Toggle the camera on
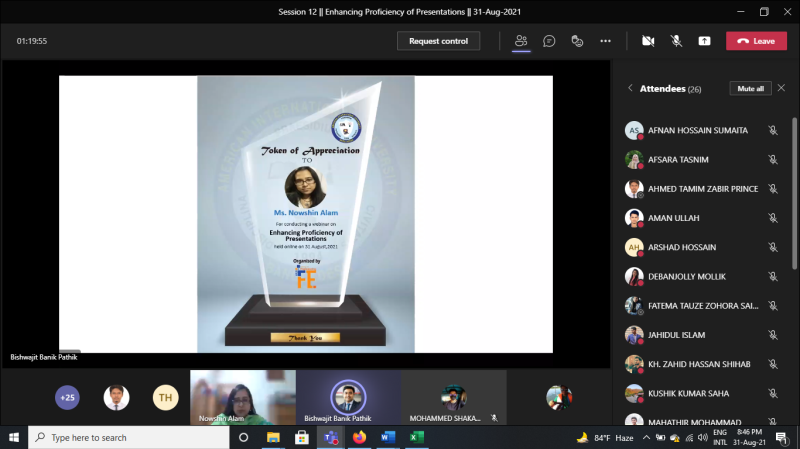800x449 pixels. 648,41
